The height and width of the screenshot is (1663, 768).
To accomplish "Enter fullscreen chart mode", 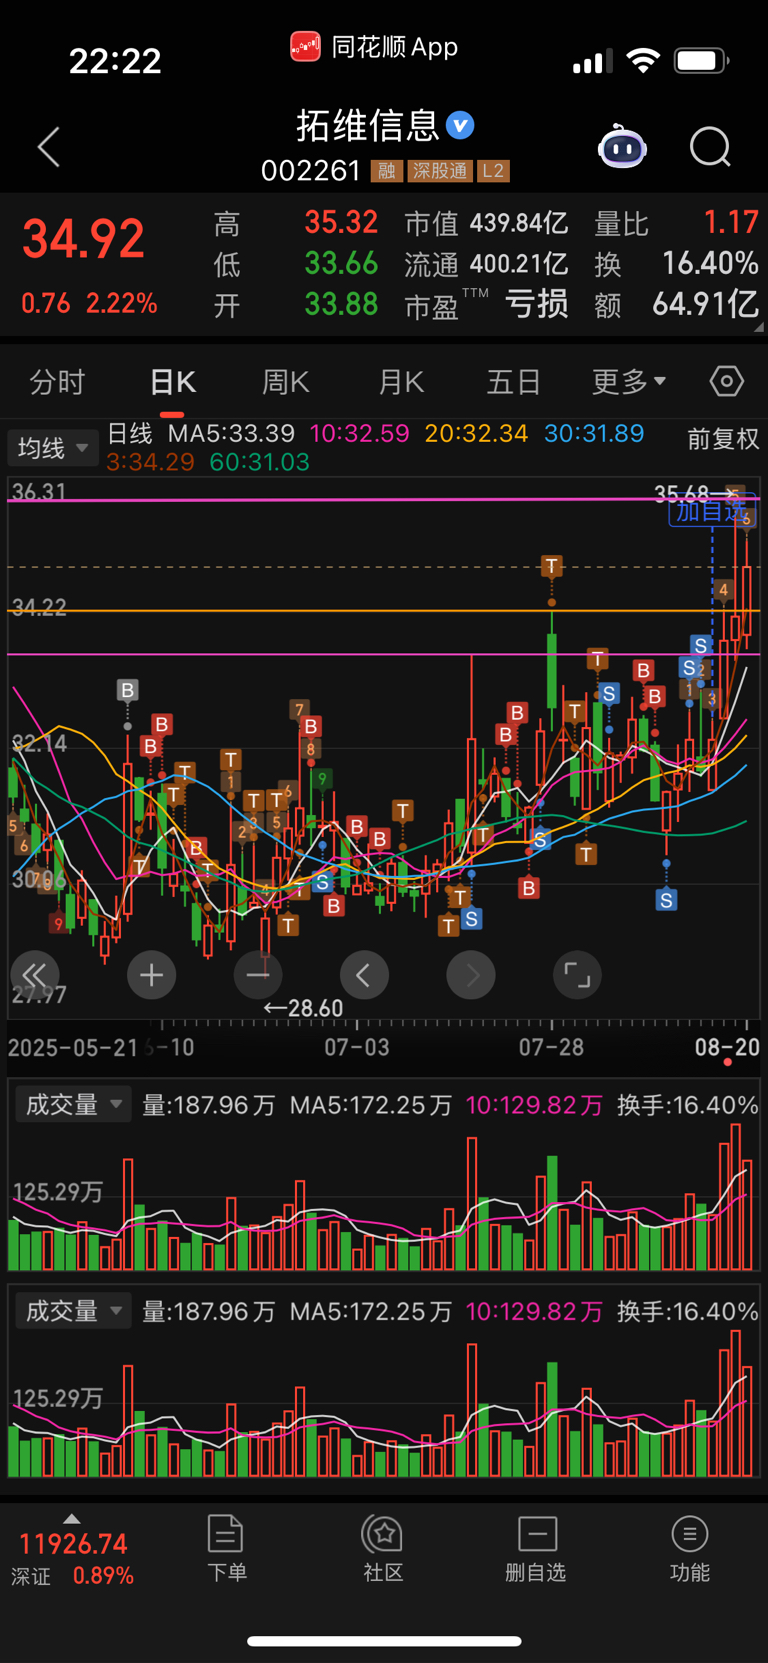I will [577, 975].
